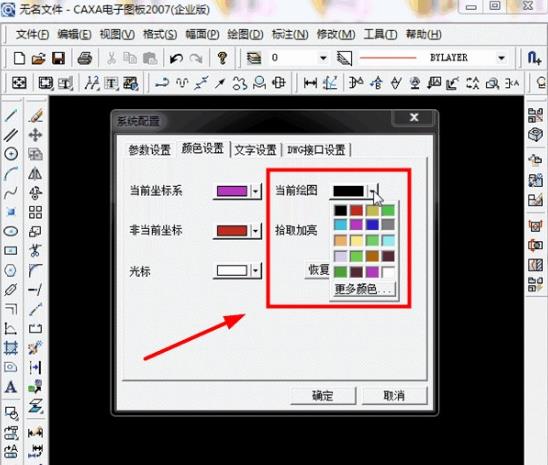Select the Move translate tool
The height and width of the screenshot is (465, 548).
pyautogui.click(x=35, y=135)
